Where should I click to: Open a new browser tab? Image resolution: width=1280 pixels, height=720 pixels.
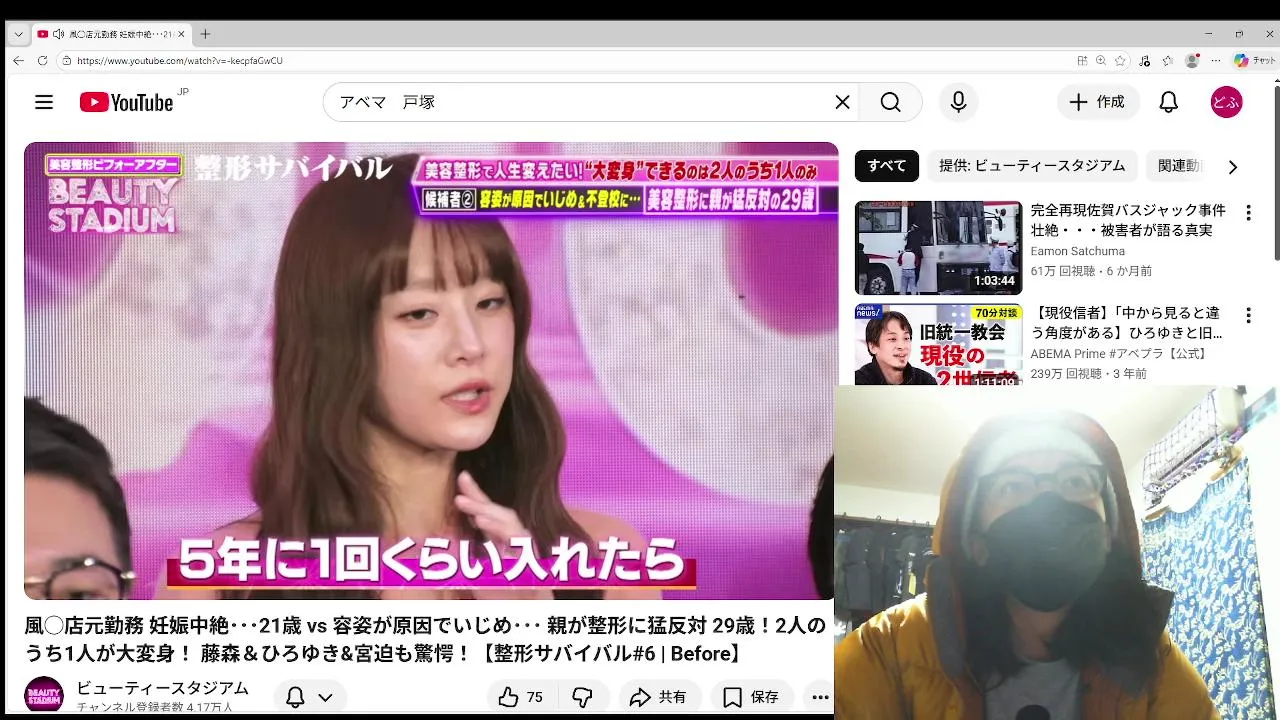205,34
